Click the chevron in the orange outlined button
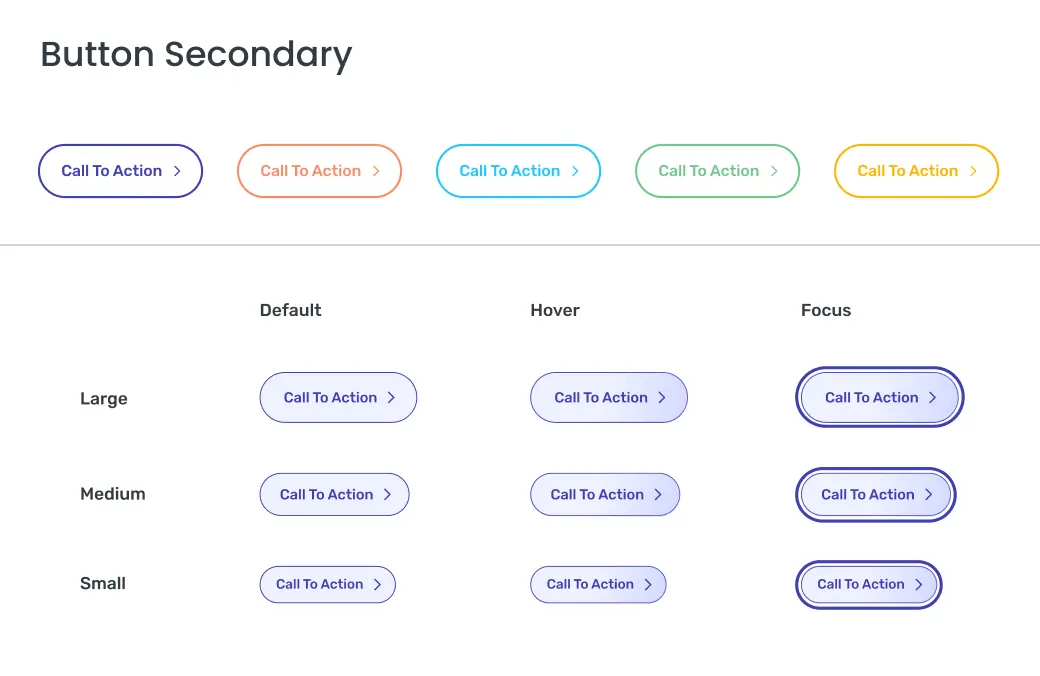The image size is (1040, 676). click(x=376, y=171)
